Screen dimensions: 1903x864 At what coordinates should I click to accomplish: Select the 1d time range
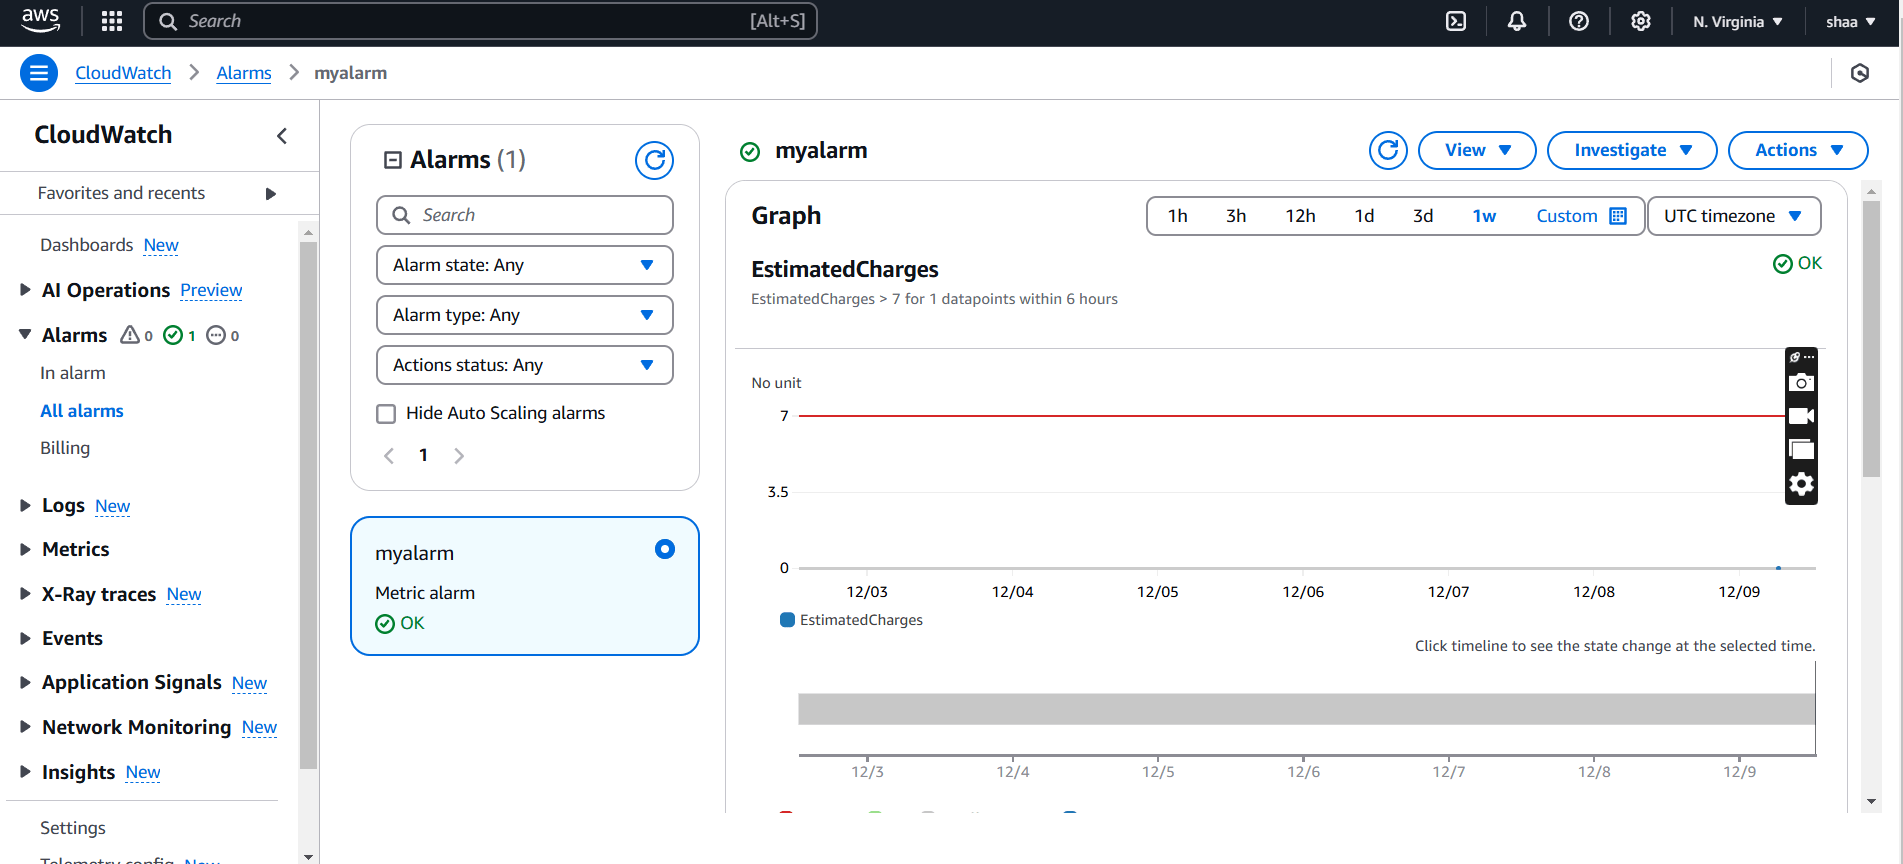pyautogui.click(x=1364, y=216)
